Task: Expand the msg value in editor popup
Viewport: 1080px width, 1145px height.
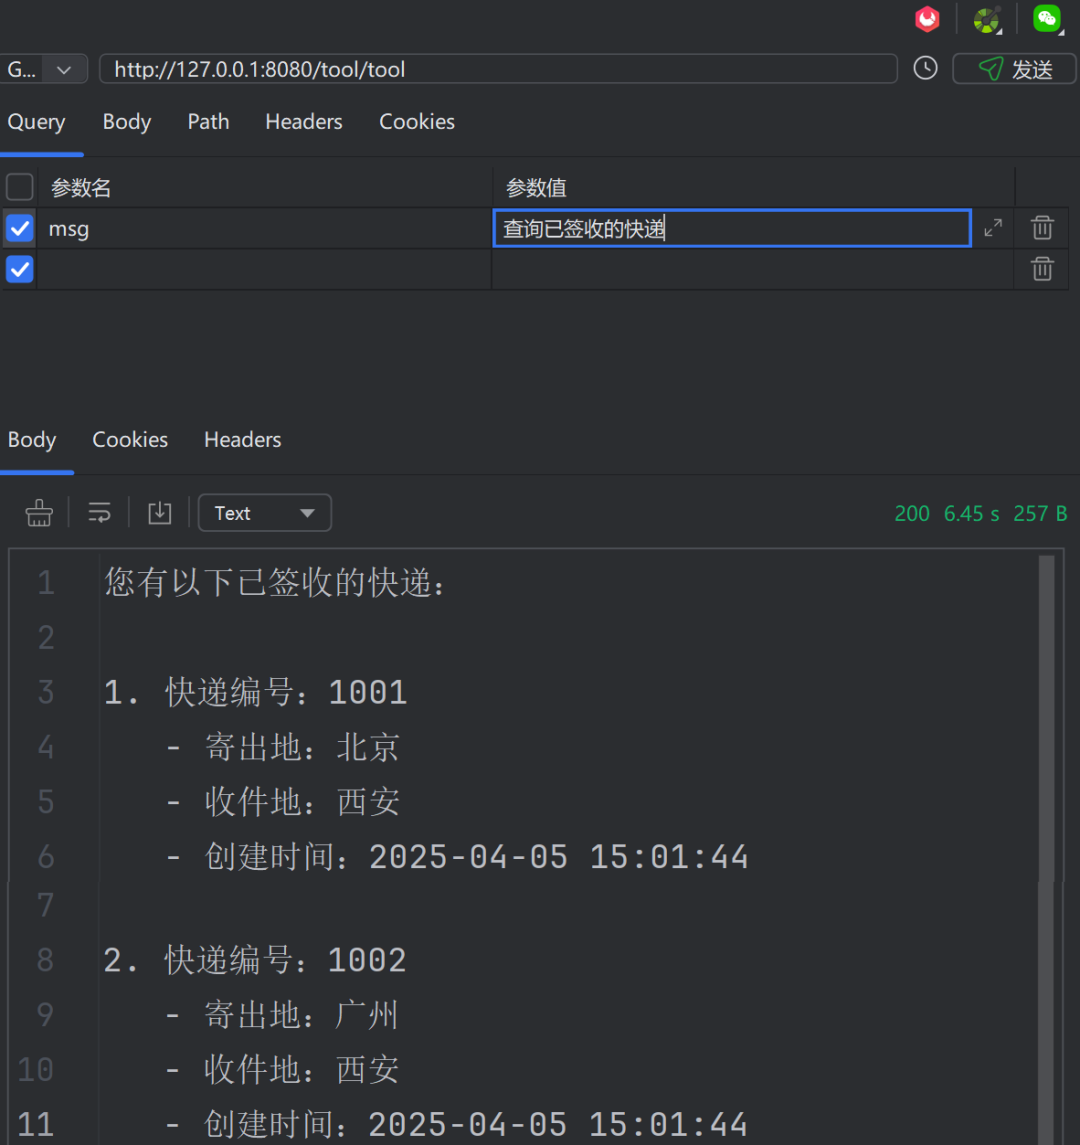Action: 992,228
